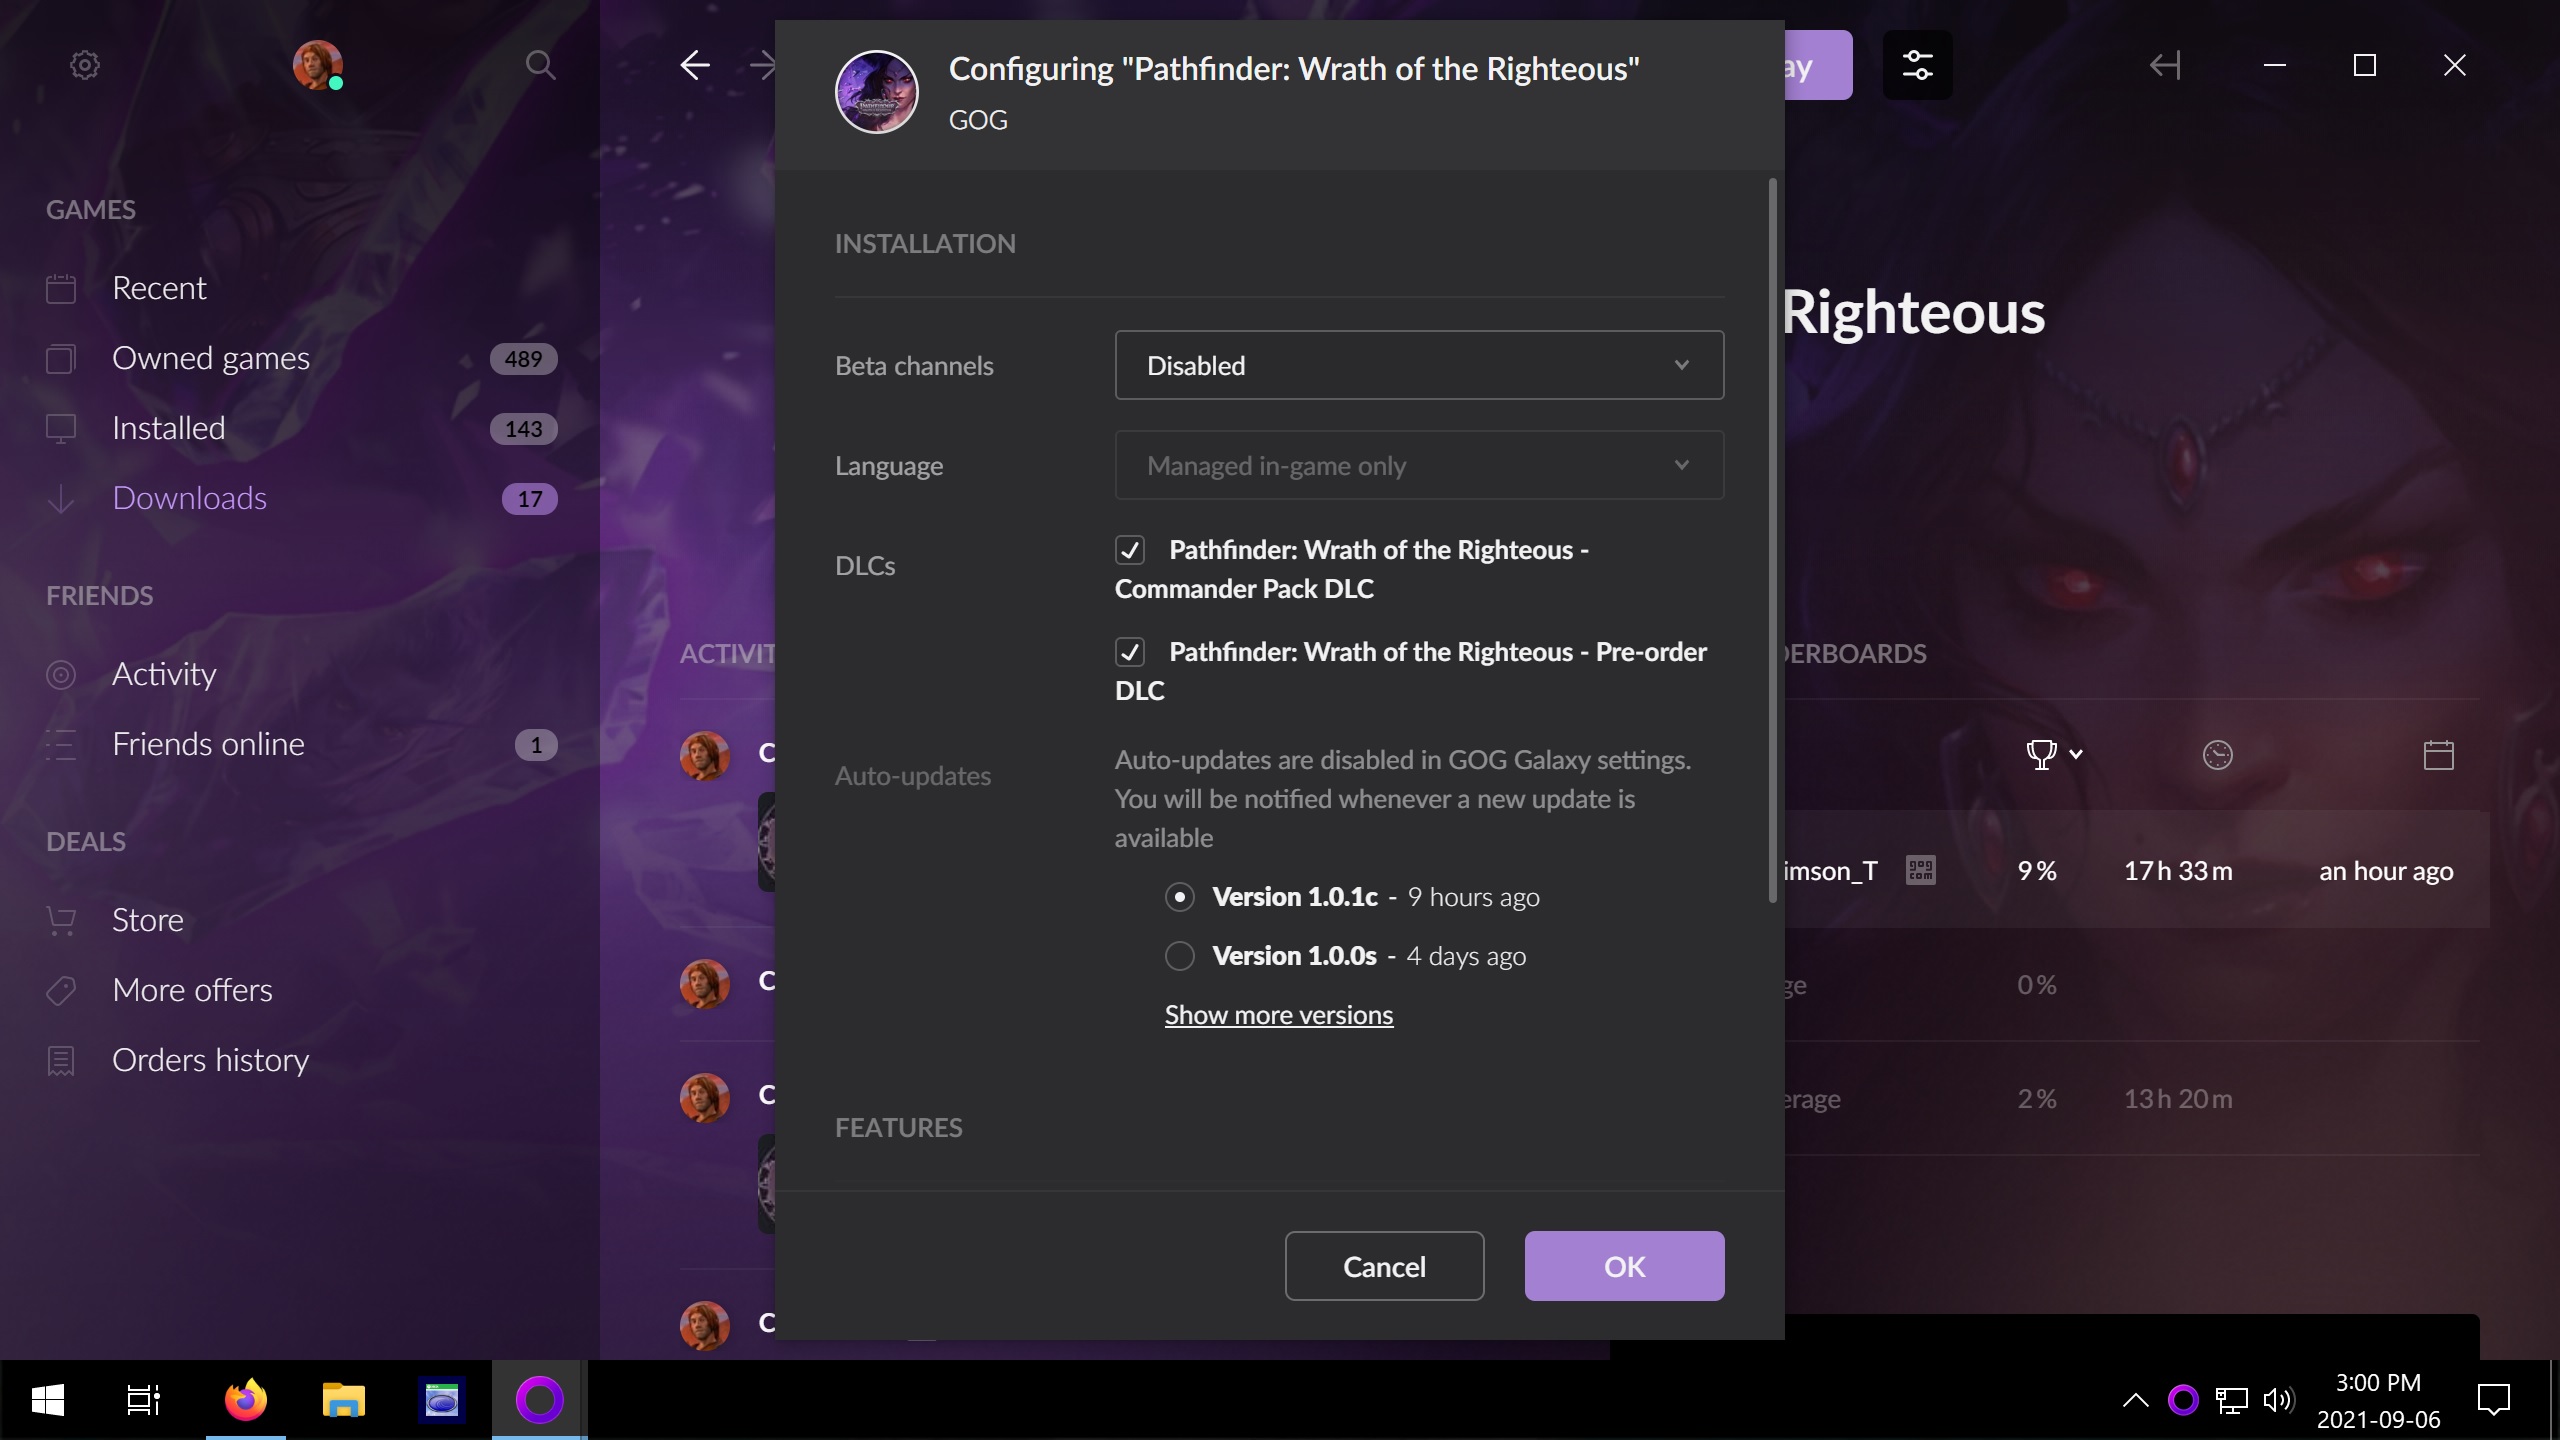Uncheck Commander Pack DLC checkbox
The image size is (2560, 1440).
click(x=1130, y=550)
